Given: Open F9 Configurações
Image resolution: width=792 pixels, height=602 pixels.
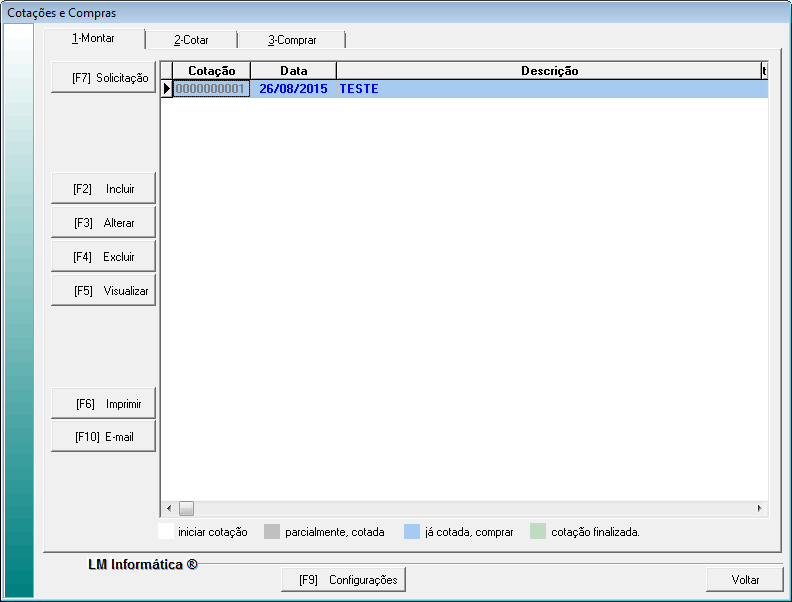Looking at the screenshot, I should point(346,580).
